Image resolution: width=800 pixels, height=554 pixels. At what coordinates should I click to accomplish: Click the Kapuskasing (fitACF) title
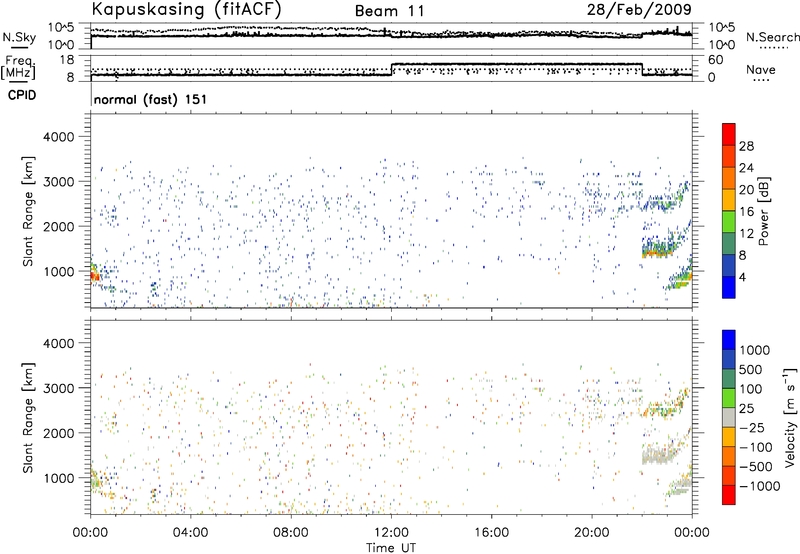[x=186, y=9]
